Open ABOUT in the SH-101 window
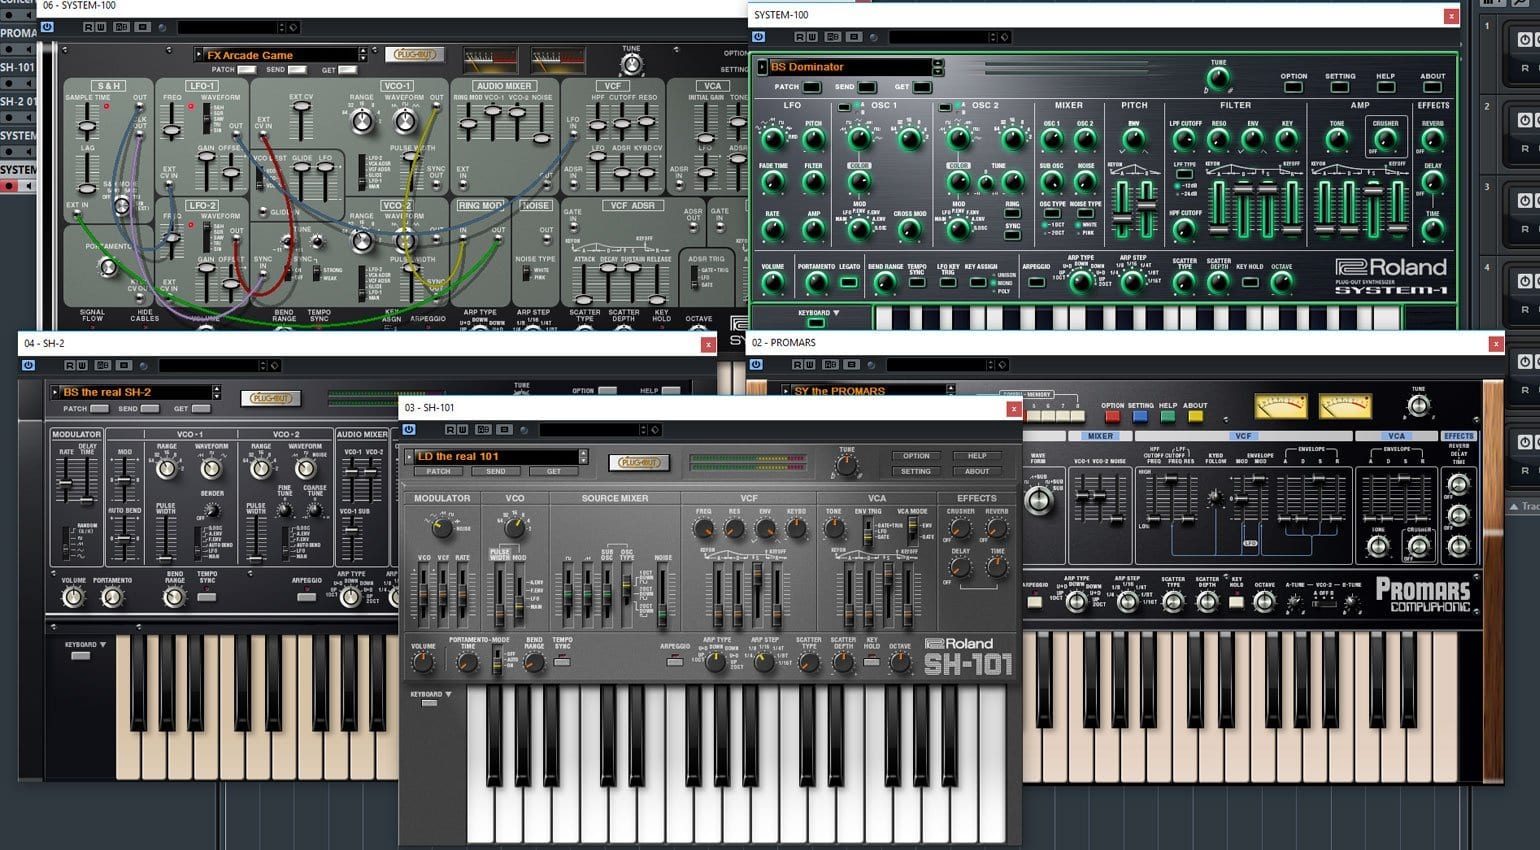This screenshot has width=1540, height=850. pos(977,471)
